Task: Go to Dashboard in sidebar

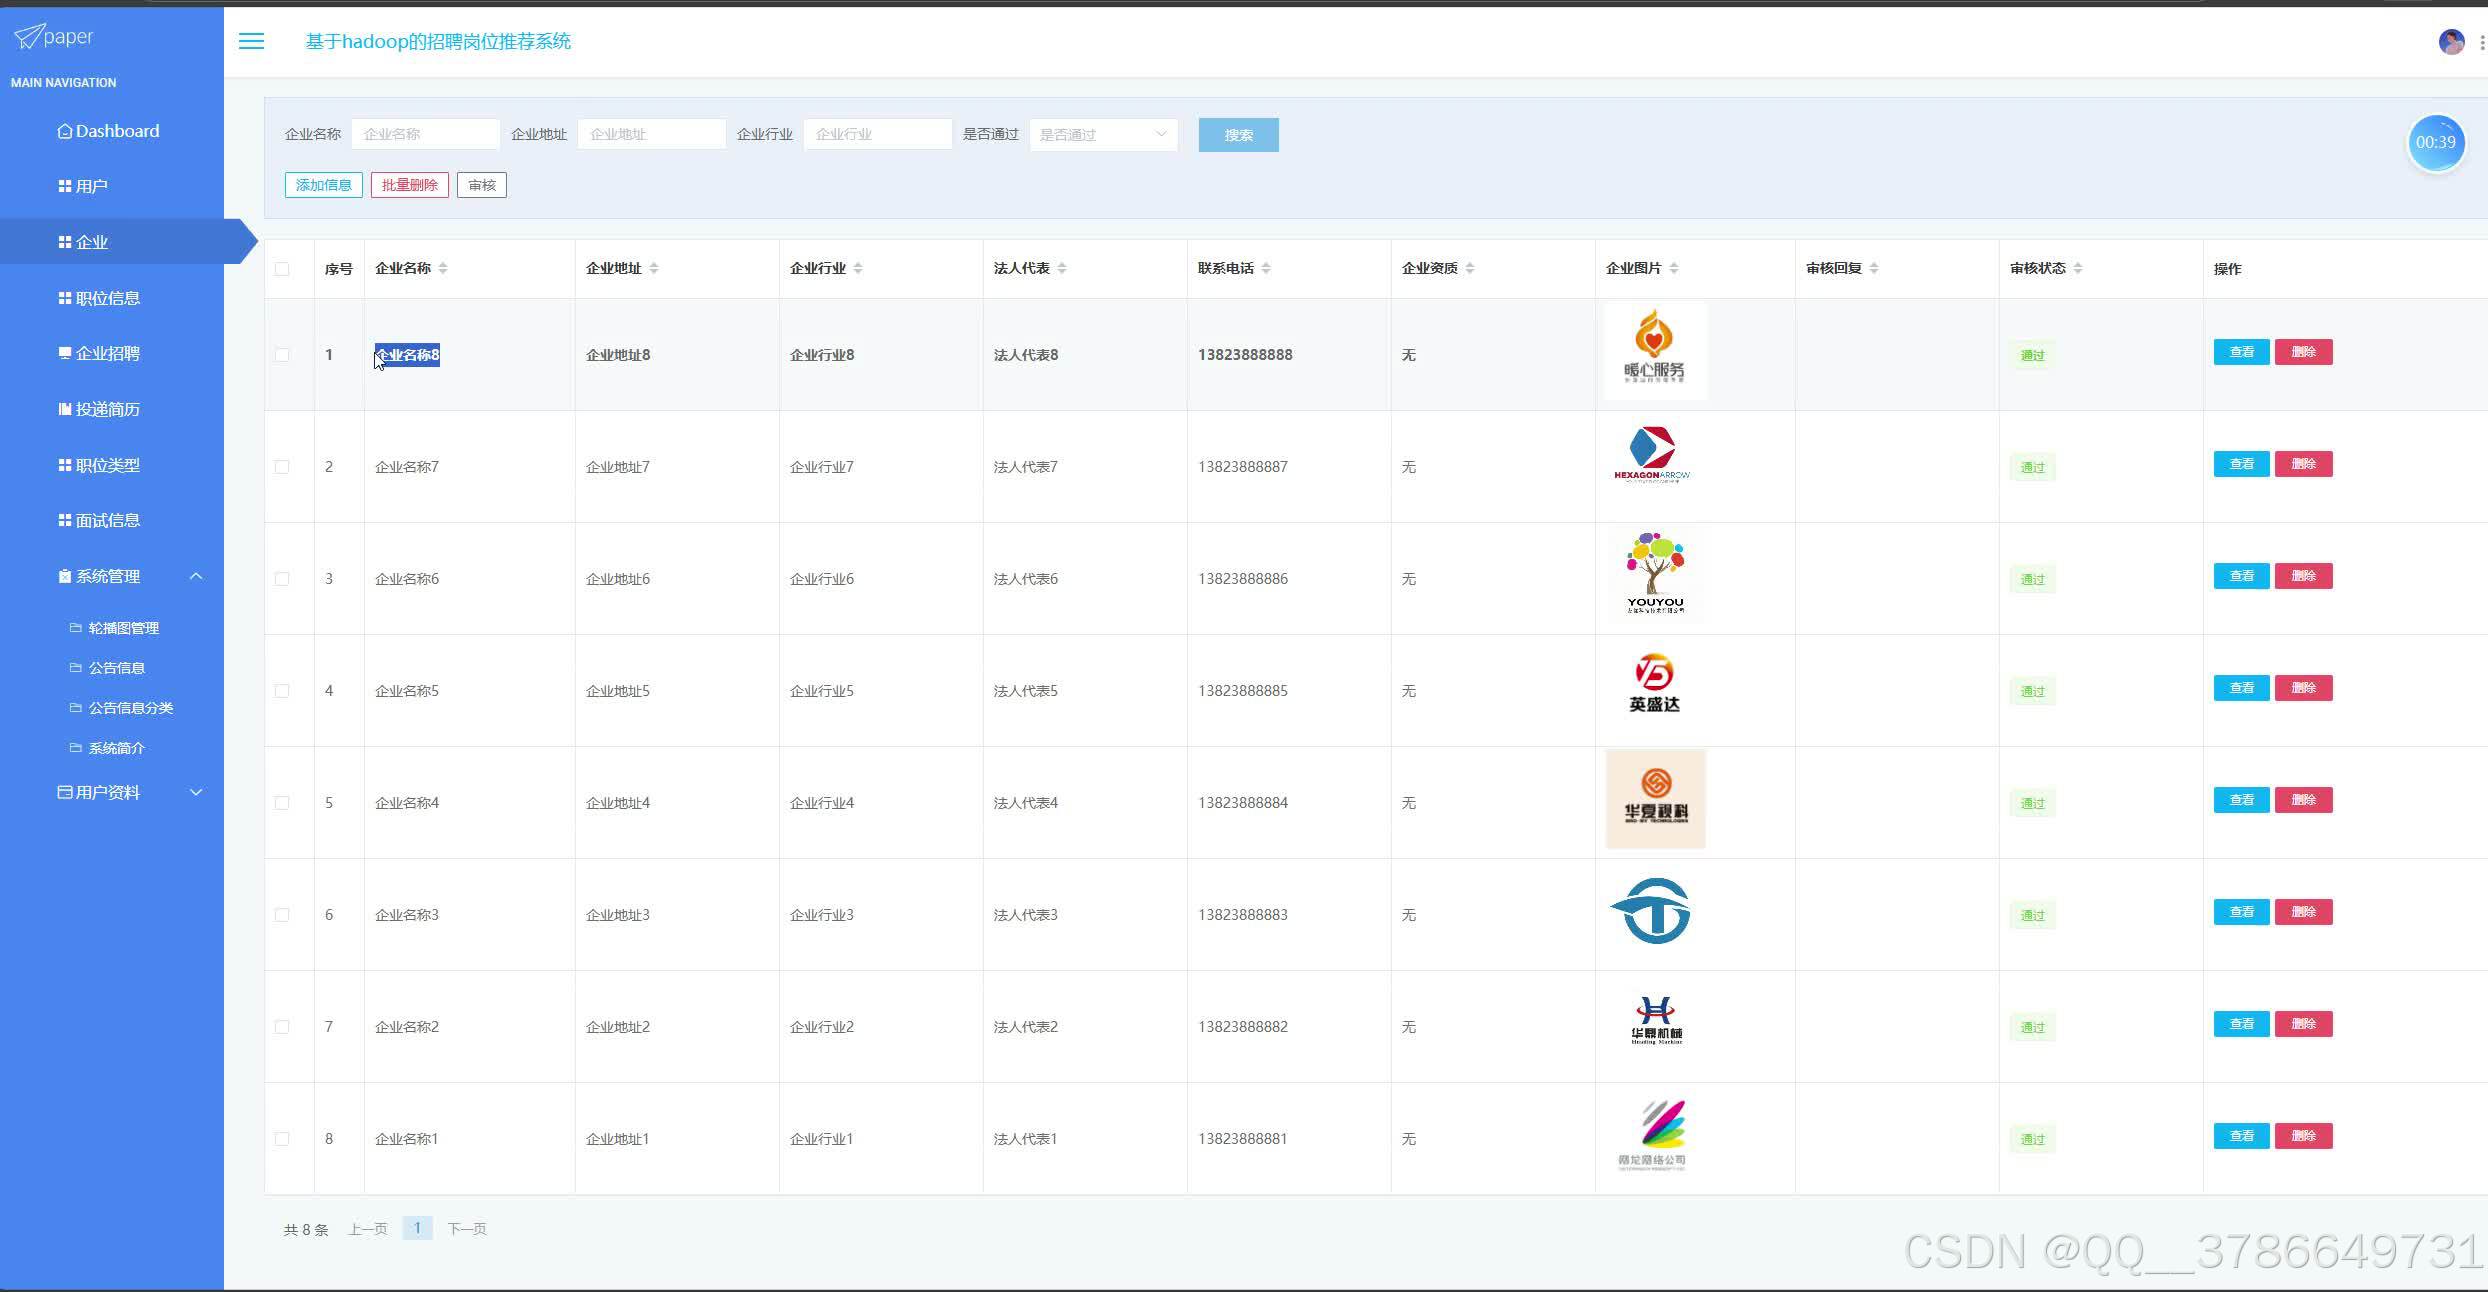Action: 109,131
